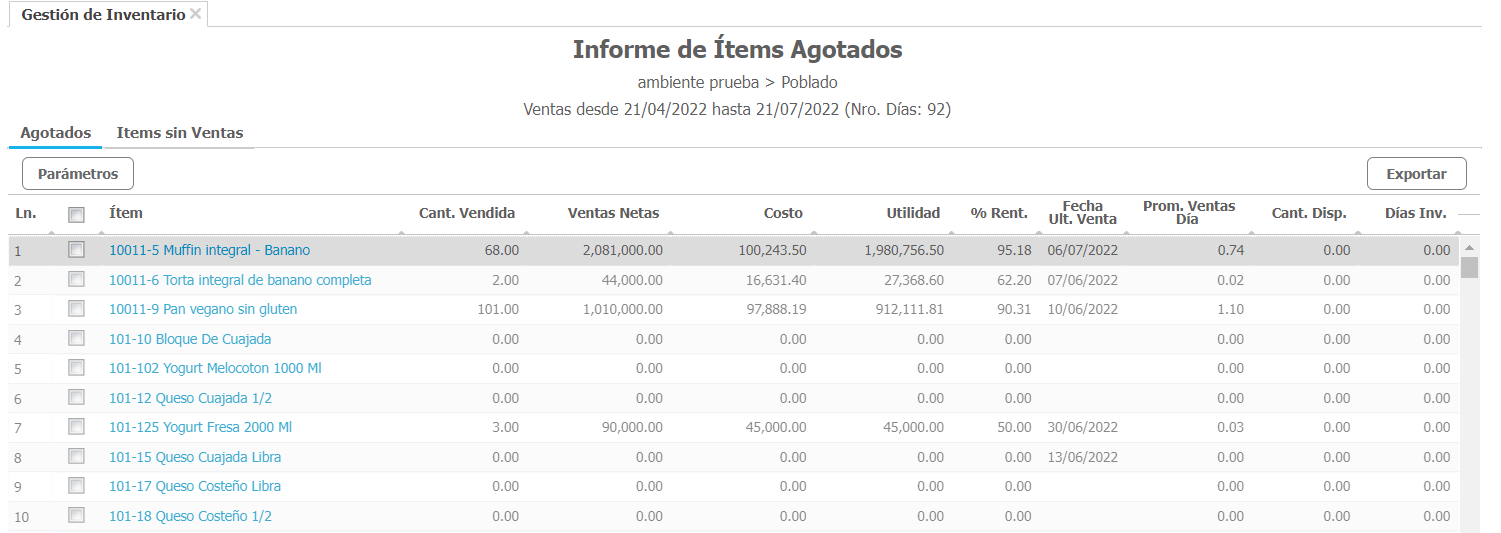The image size is (1501, 533).
Task: Sort by Cant. Vendida column header
Action: tap(466, 213)
